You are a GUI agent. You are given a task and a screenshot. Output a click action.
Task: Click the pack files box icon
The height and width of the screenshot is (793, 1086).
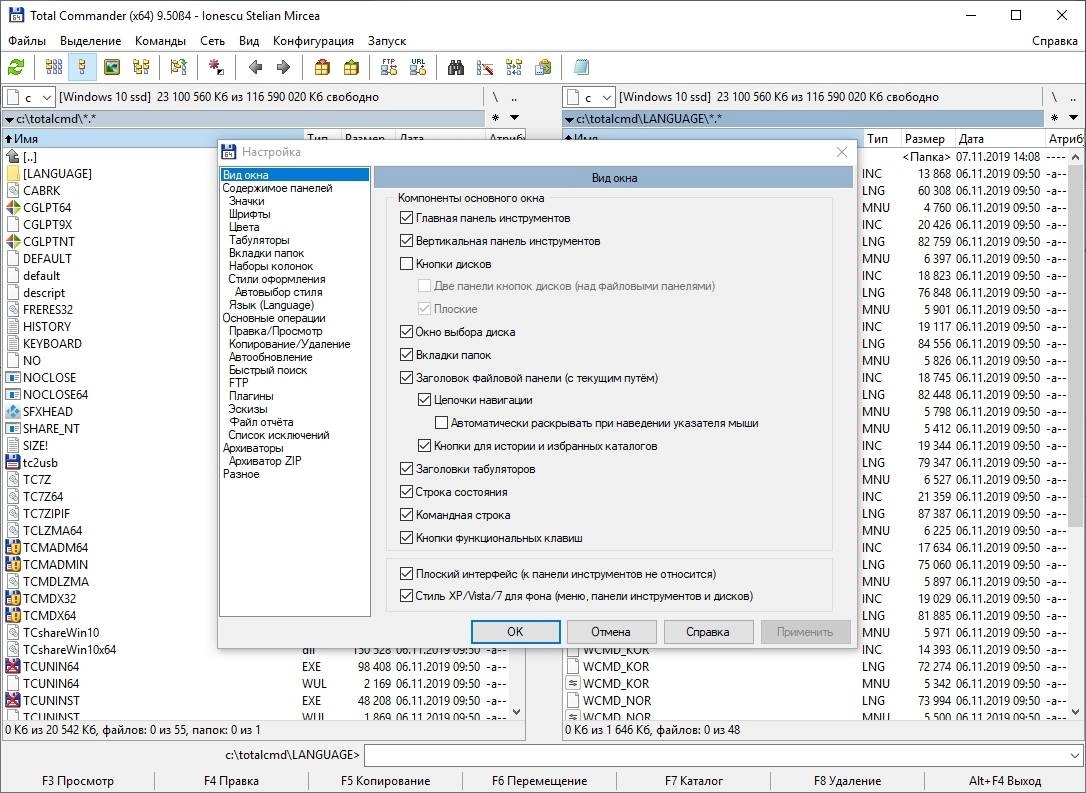(322, 67)
